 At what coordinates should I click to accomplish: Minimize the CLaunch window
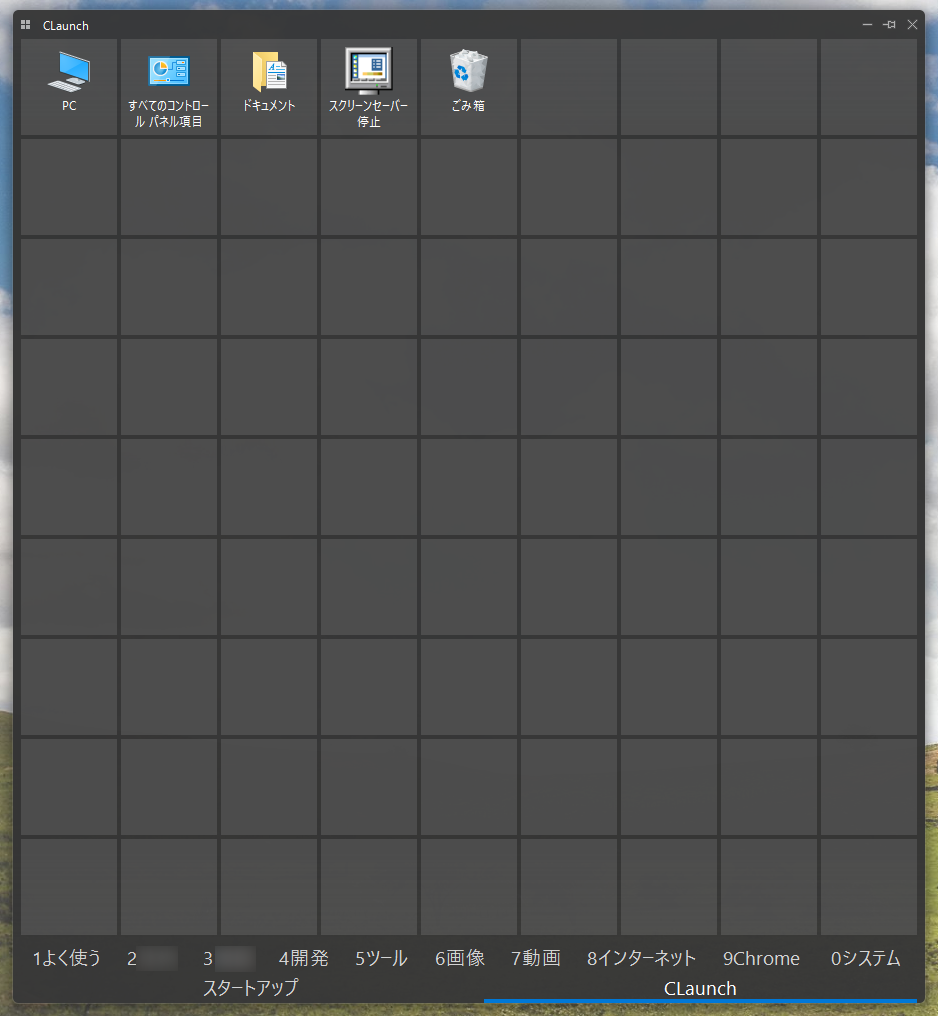[x=867, y=25]
